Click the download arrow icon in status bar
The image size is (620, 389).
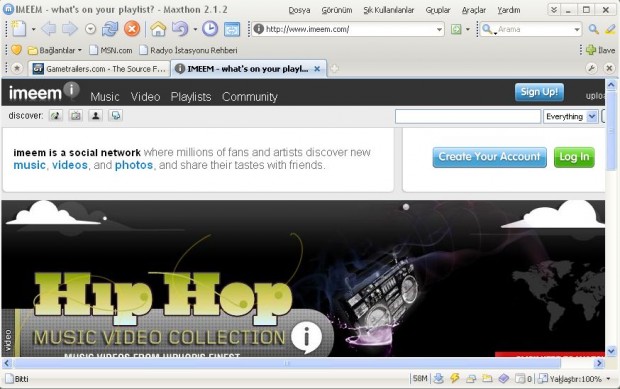(438, 378)
